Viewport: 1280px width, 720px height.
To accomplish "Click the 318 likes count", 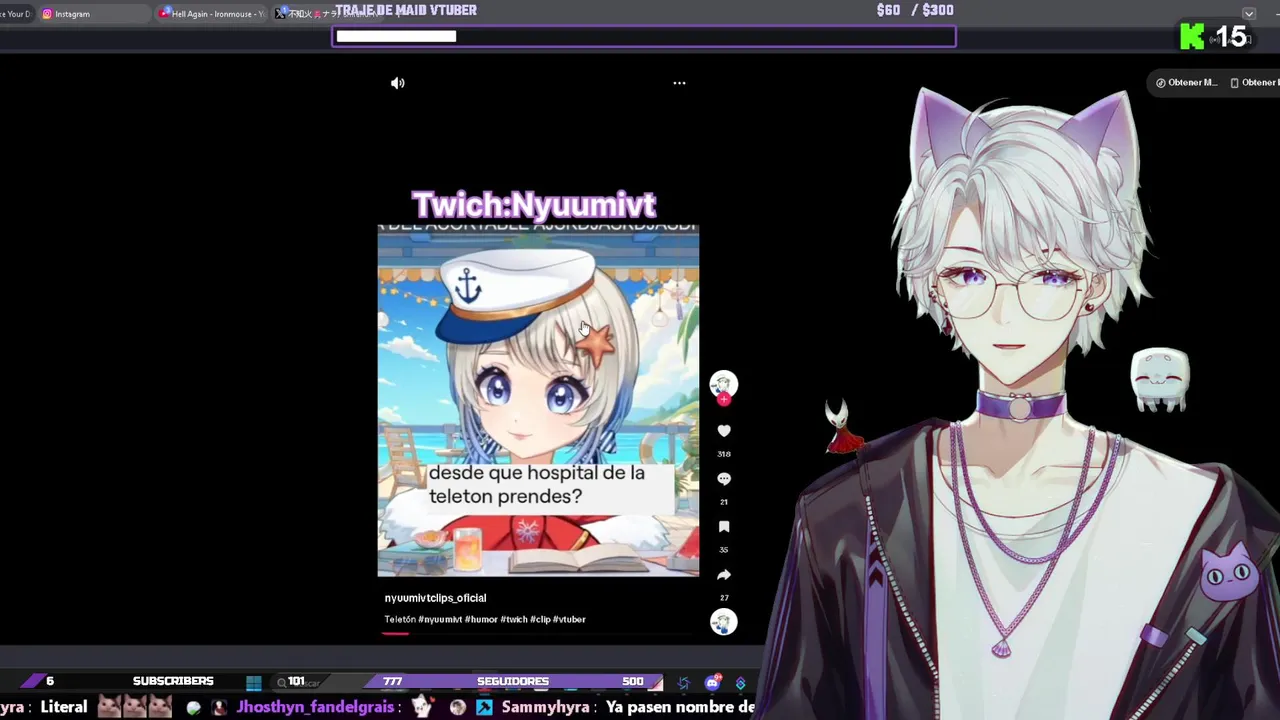I will (x=724, y=454).
